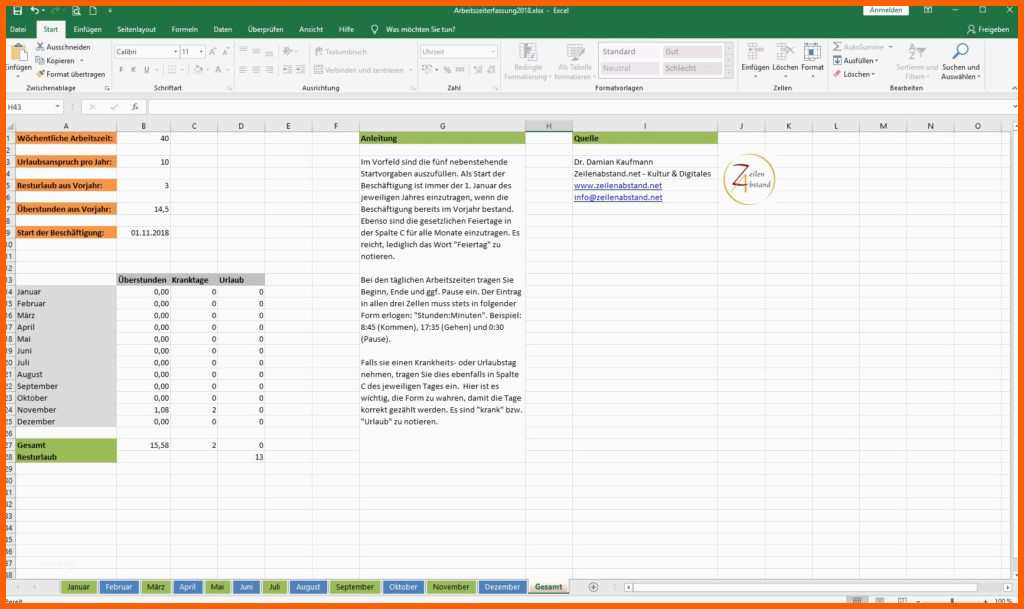Expand the Calibri font name dropdown

[x=175, y=52]
